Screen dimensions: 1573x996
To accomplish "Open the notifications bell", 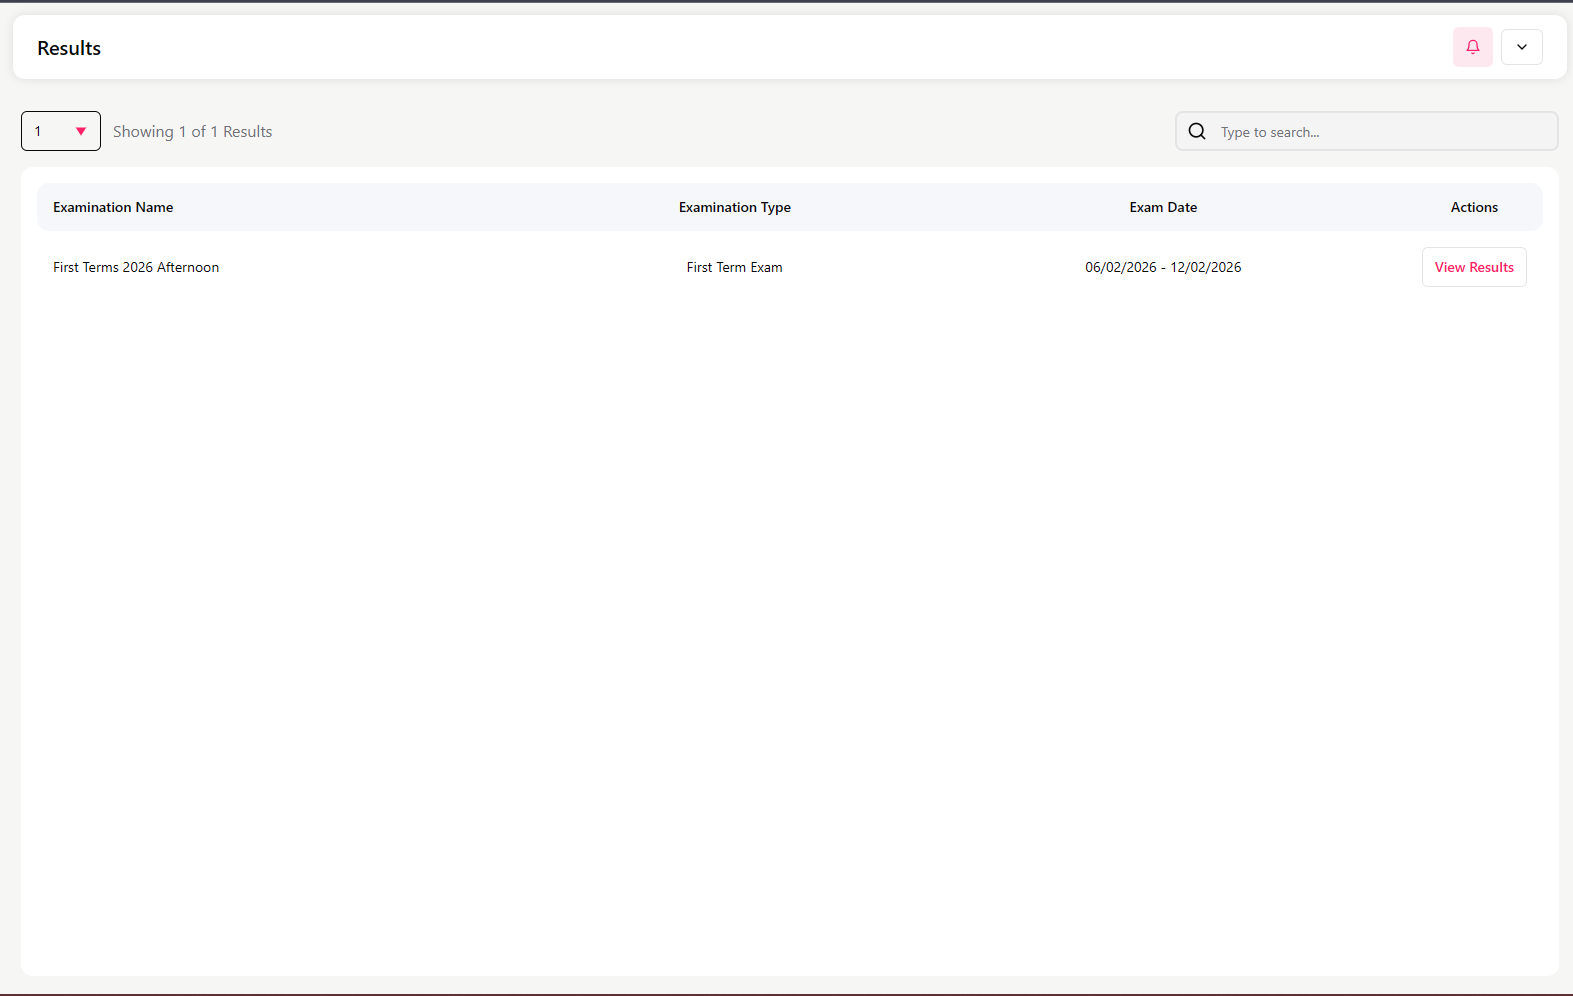I will point(1472,47).
